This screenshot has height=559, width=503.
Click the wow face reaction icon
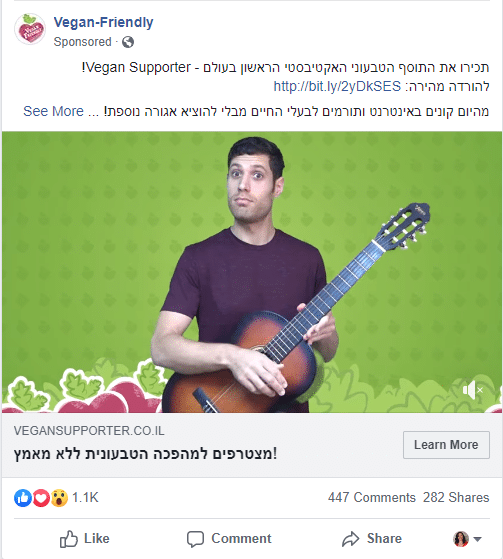pyautogui.click(x=59, y=498)
